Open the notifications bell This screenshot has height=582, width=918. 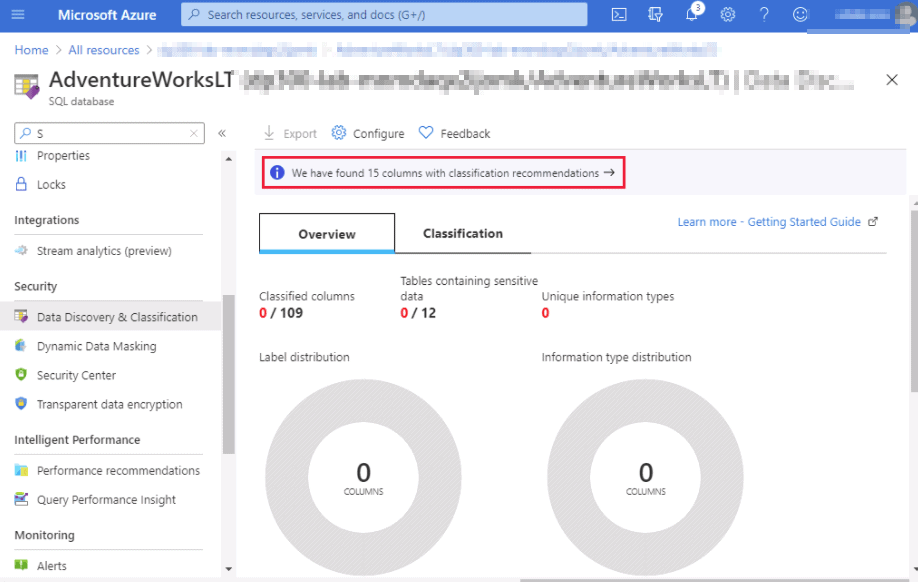(692, 15)
